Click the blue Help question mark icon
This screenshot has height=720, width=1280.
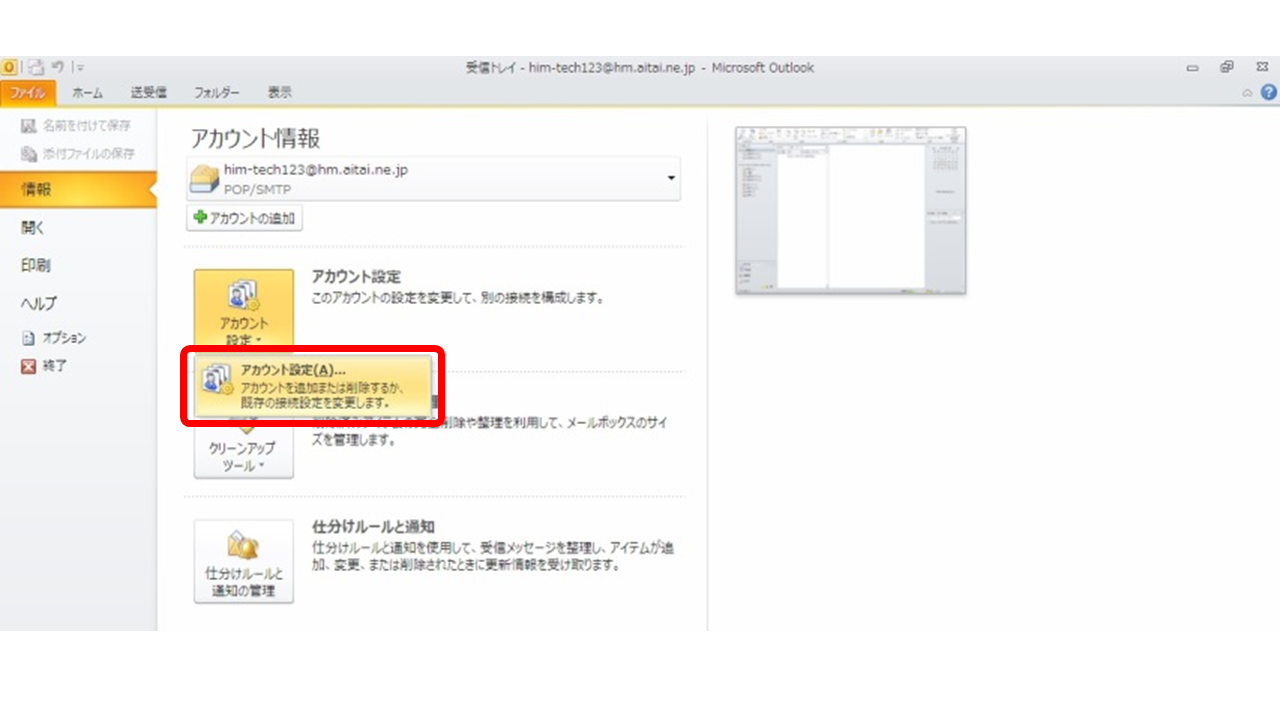pyautogui.click(x=1268, y=92)
